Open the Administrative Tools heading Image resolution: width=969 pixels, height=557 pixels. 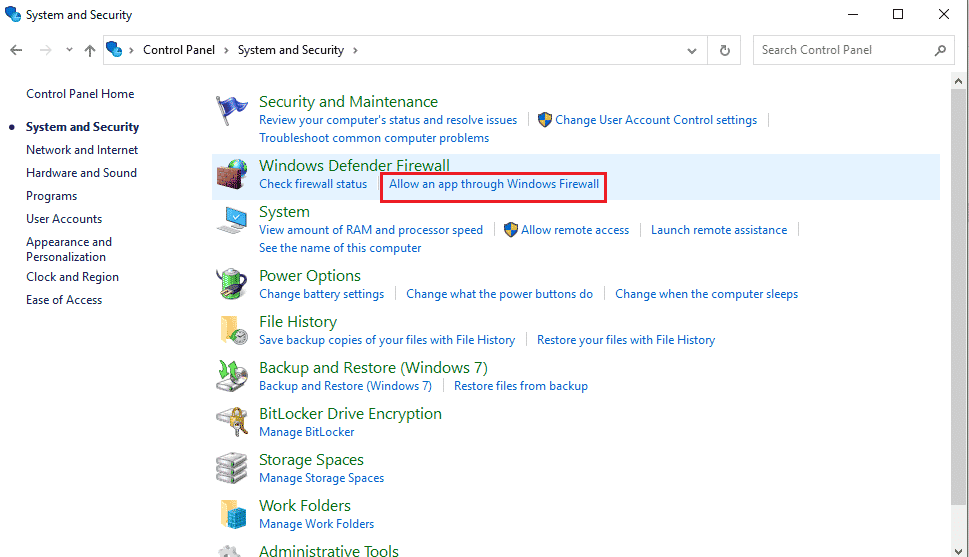(329, 551)
